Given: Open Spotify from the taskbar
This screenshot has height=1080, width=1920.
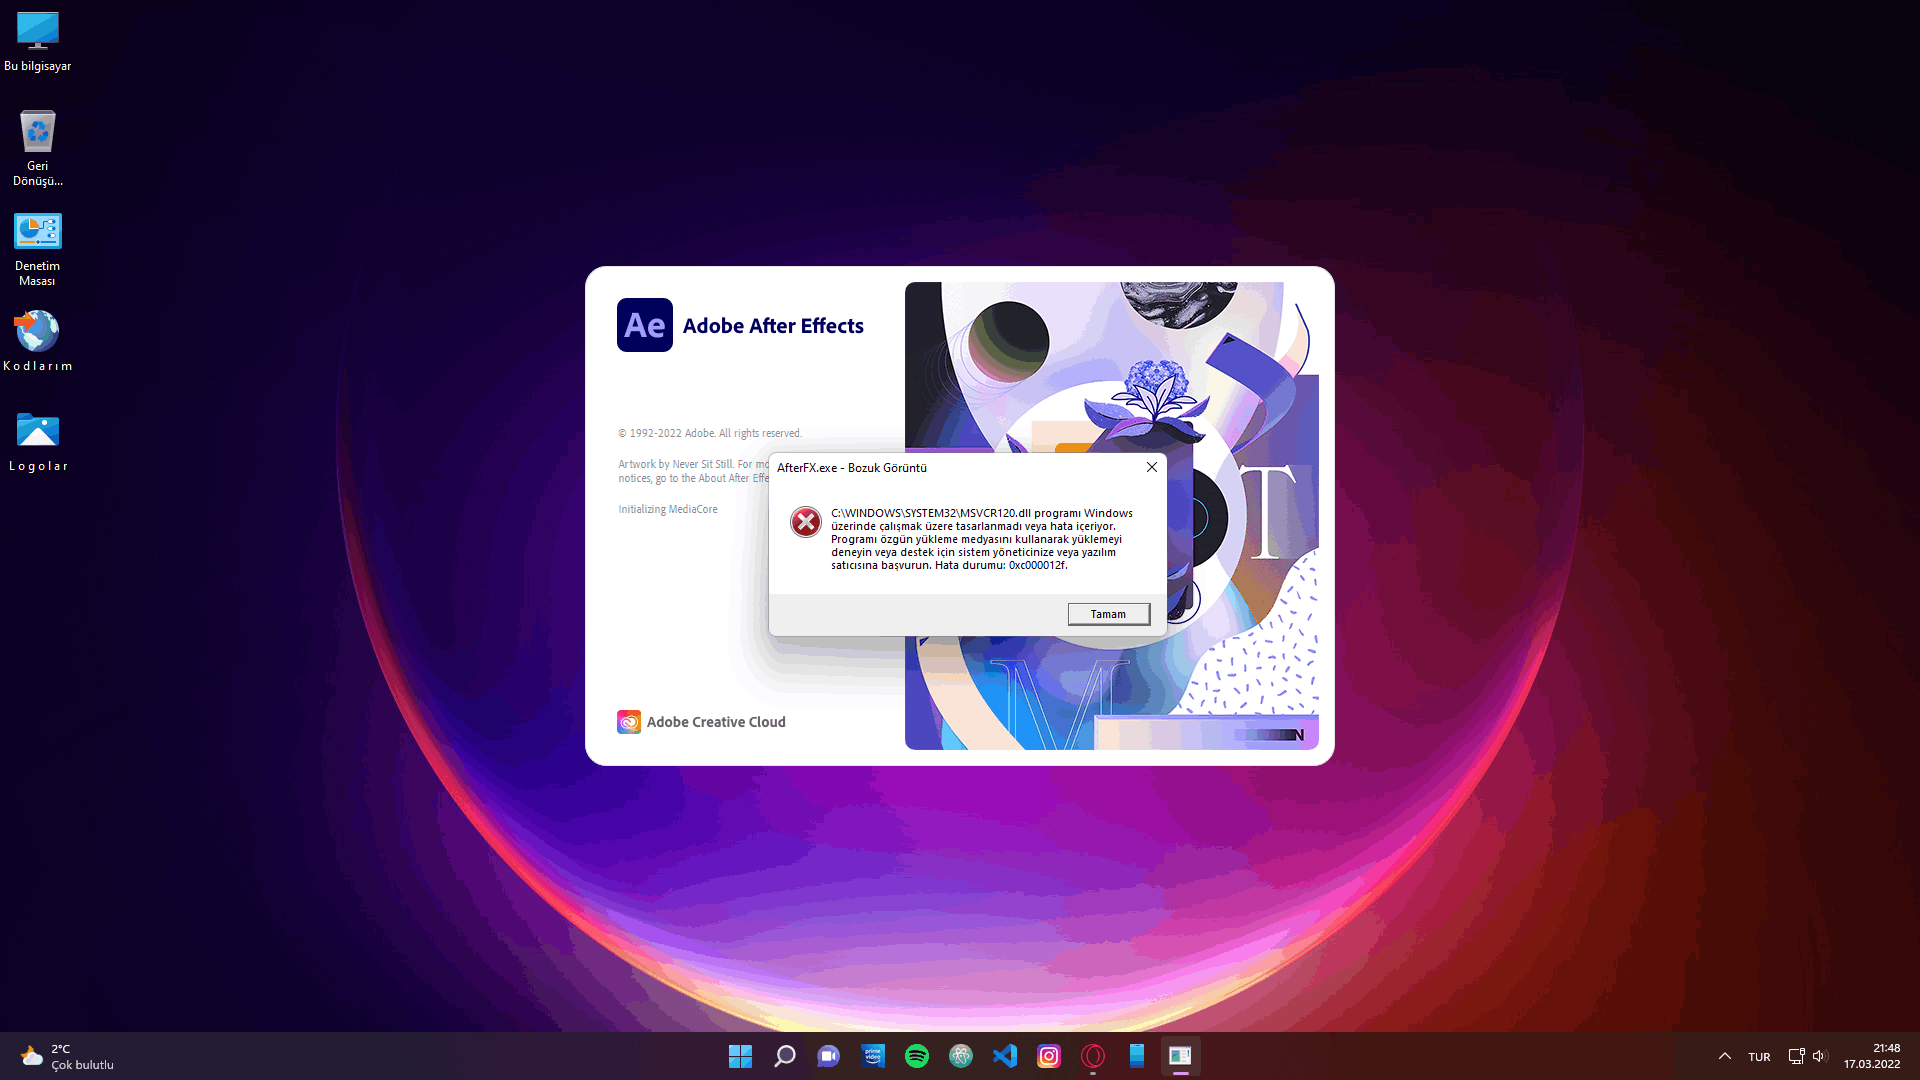Looking at the screenshot, I should tap(916, 1056).
